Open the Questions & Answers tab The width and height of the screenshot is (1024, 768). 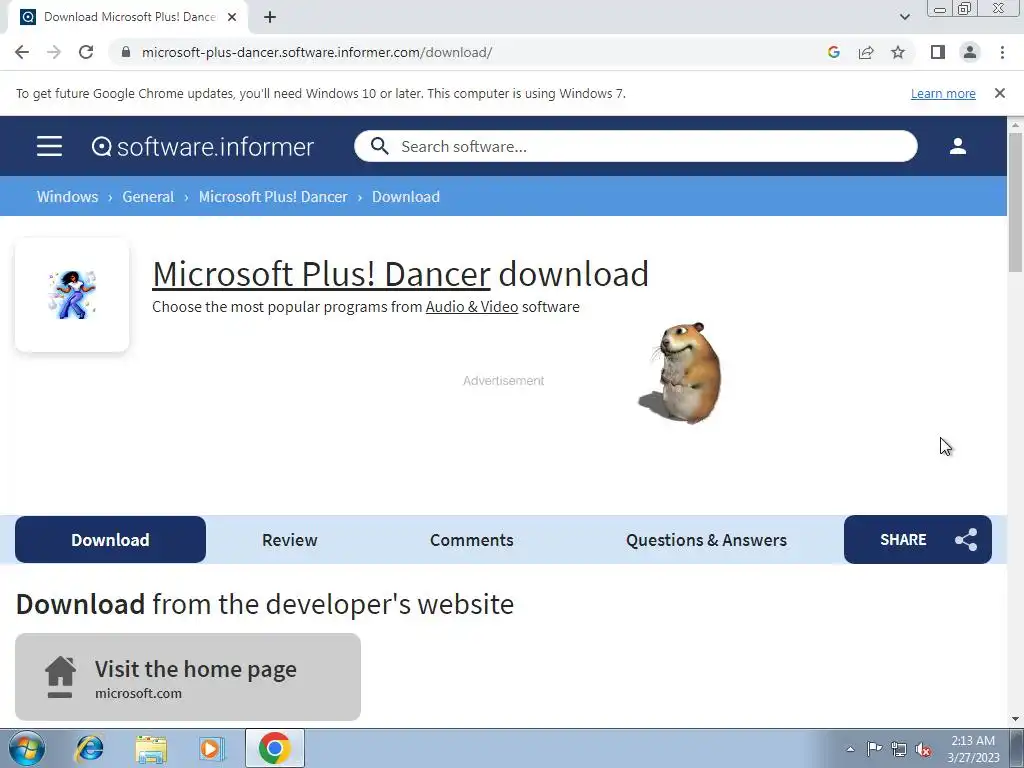[x=706, y=540]
